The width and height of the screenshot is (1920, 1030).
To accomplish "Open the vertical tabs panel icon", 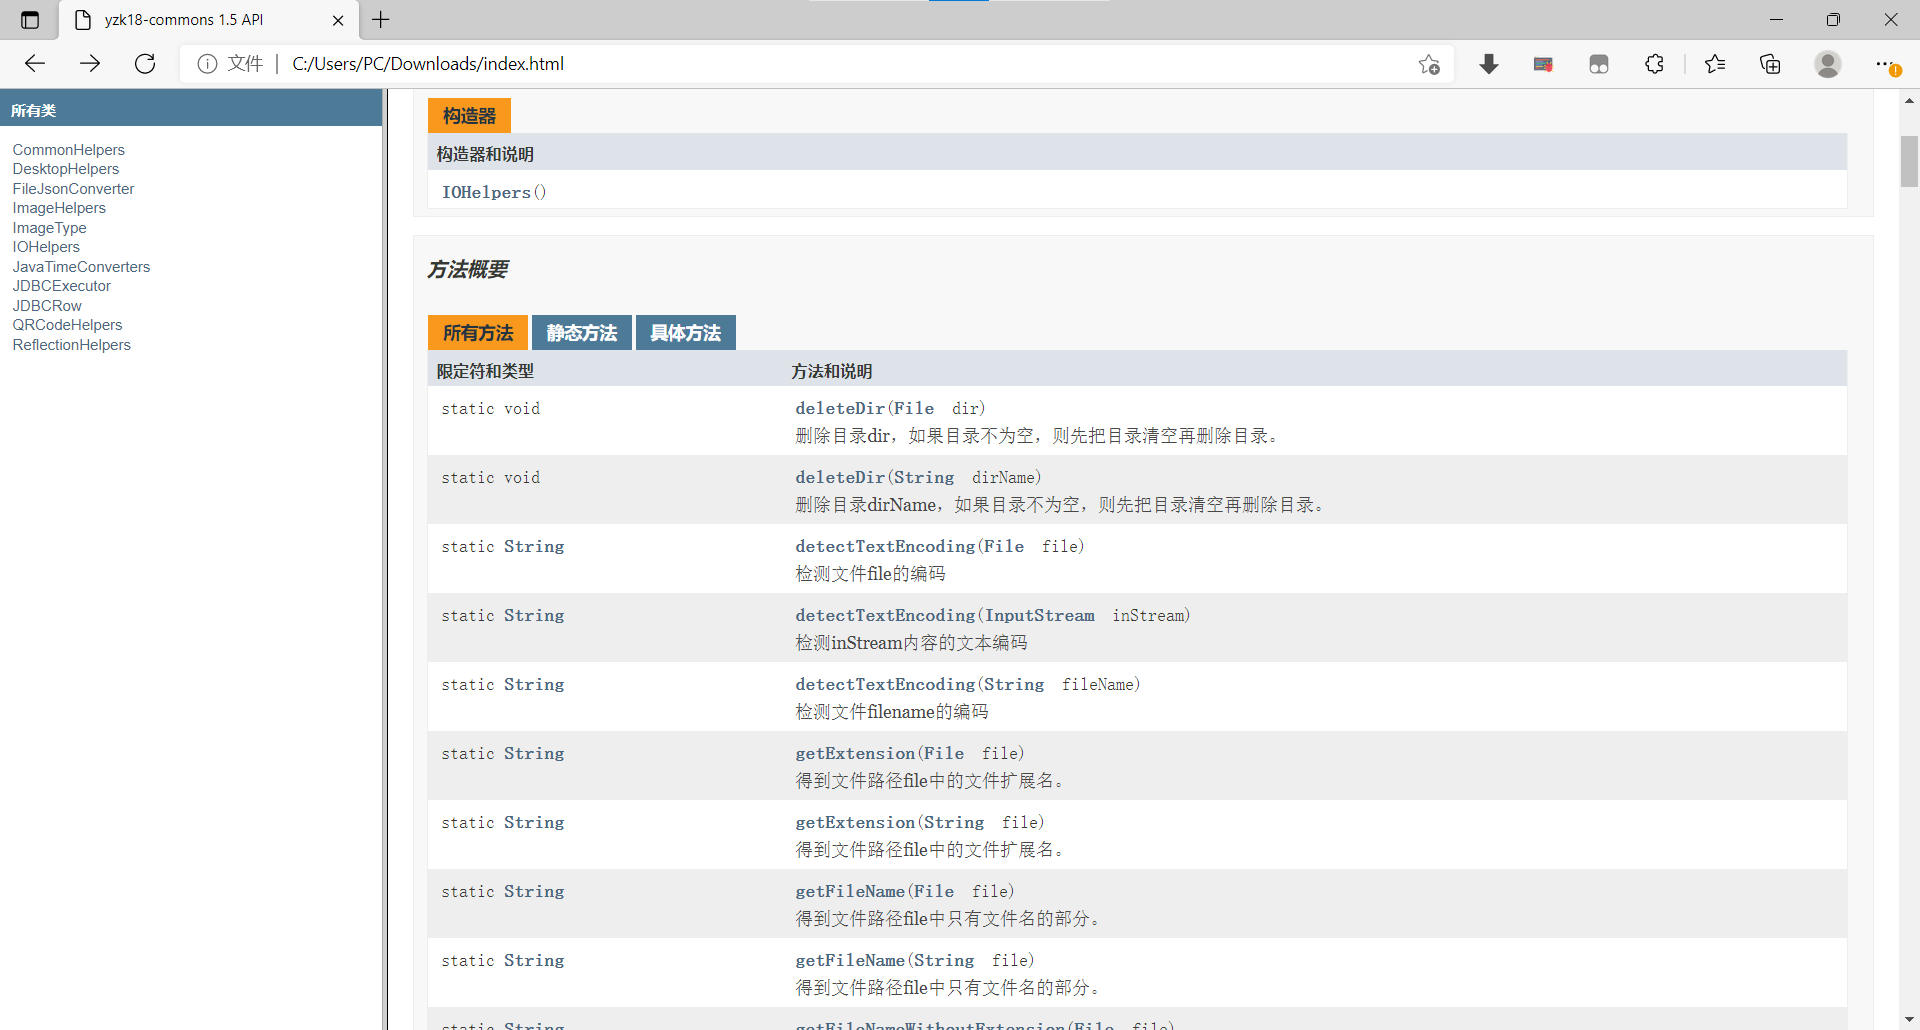I will click(29, 19).
